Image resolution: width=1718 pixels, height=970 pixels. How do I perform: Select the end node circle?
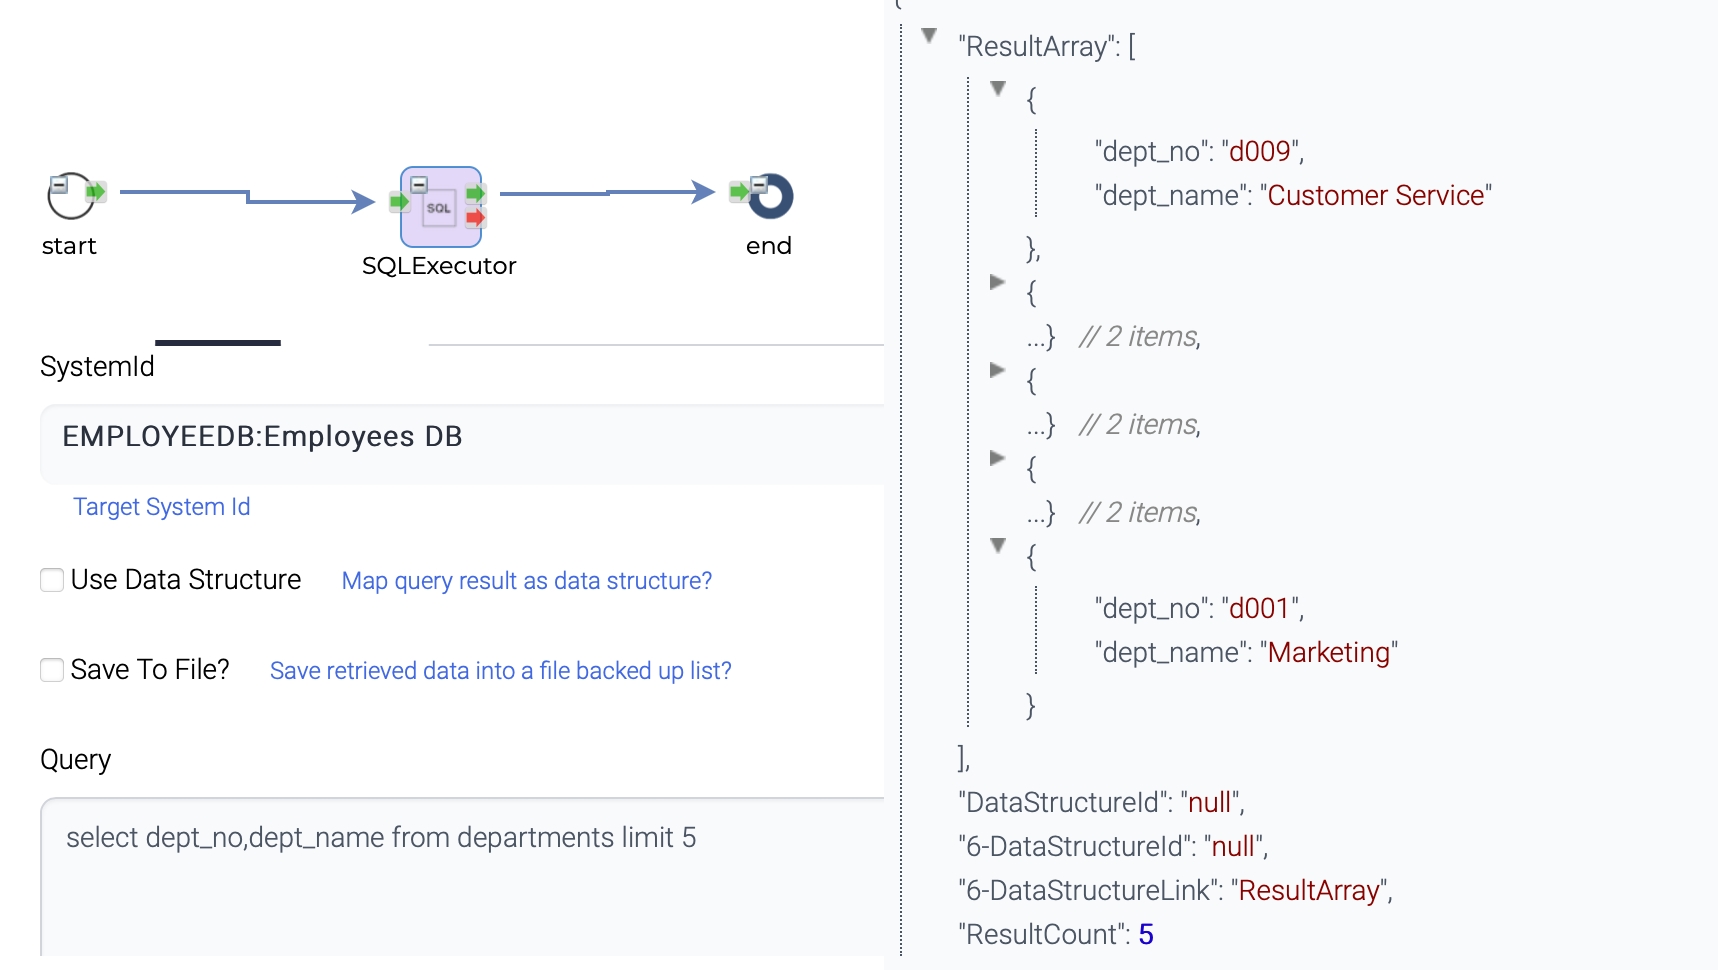[x=773, y=198]
